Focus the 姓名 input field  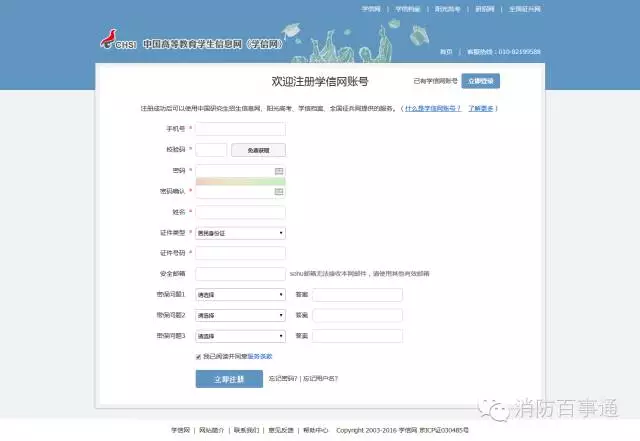[240, 212]
